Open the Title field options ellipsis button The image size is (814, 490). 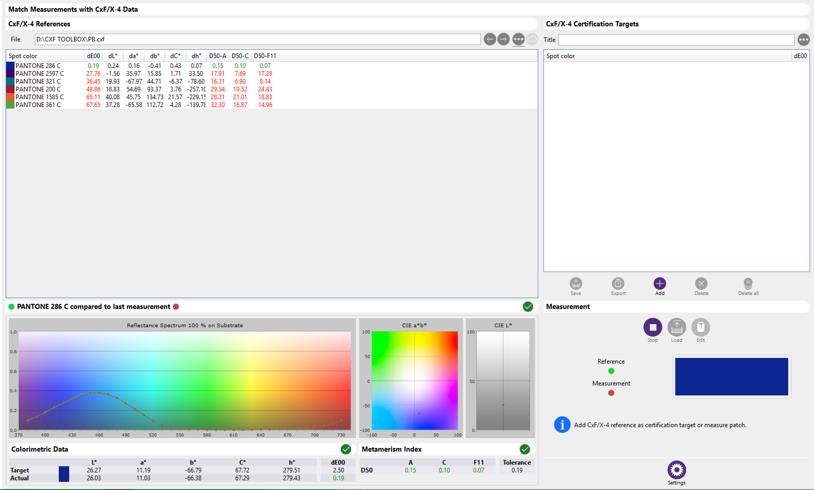point(803,40)
